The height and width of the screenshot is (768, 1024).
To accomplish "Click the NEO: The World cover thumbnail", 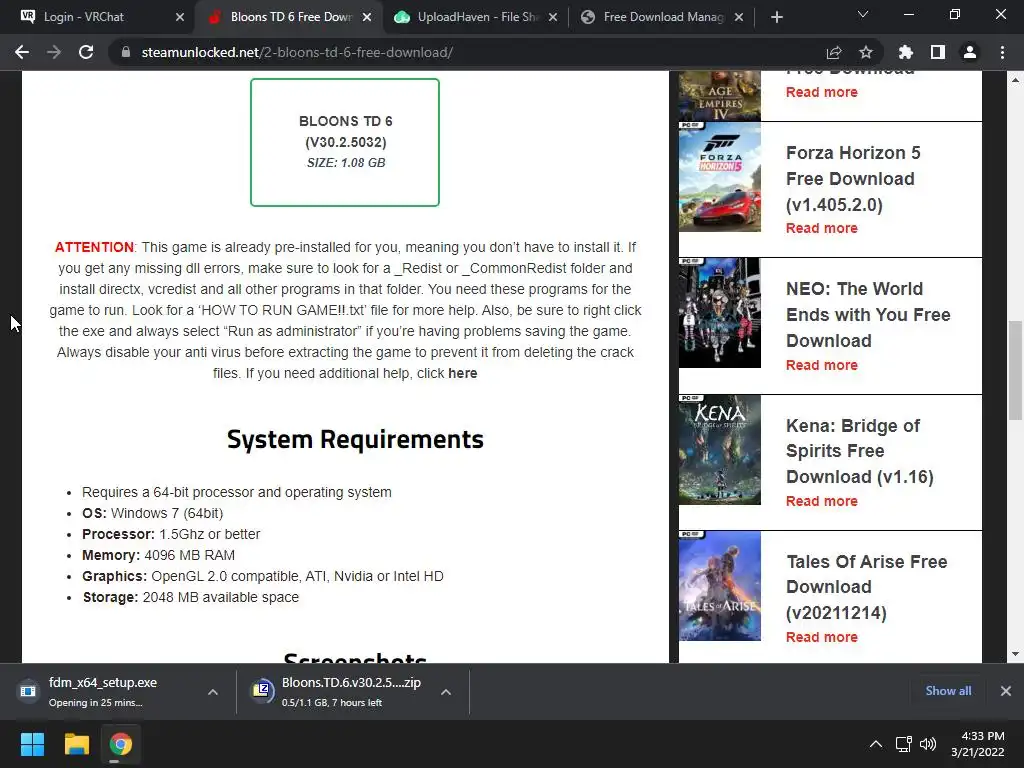I will [x=720, y=313].
